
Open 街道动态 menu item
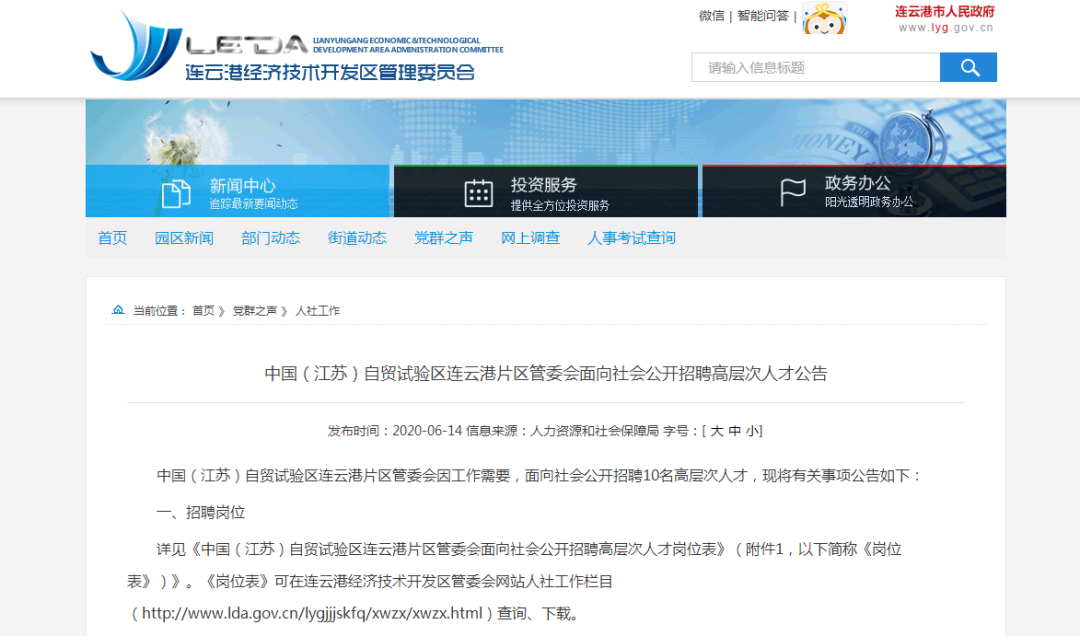tap(357, 238)
